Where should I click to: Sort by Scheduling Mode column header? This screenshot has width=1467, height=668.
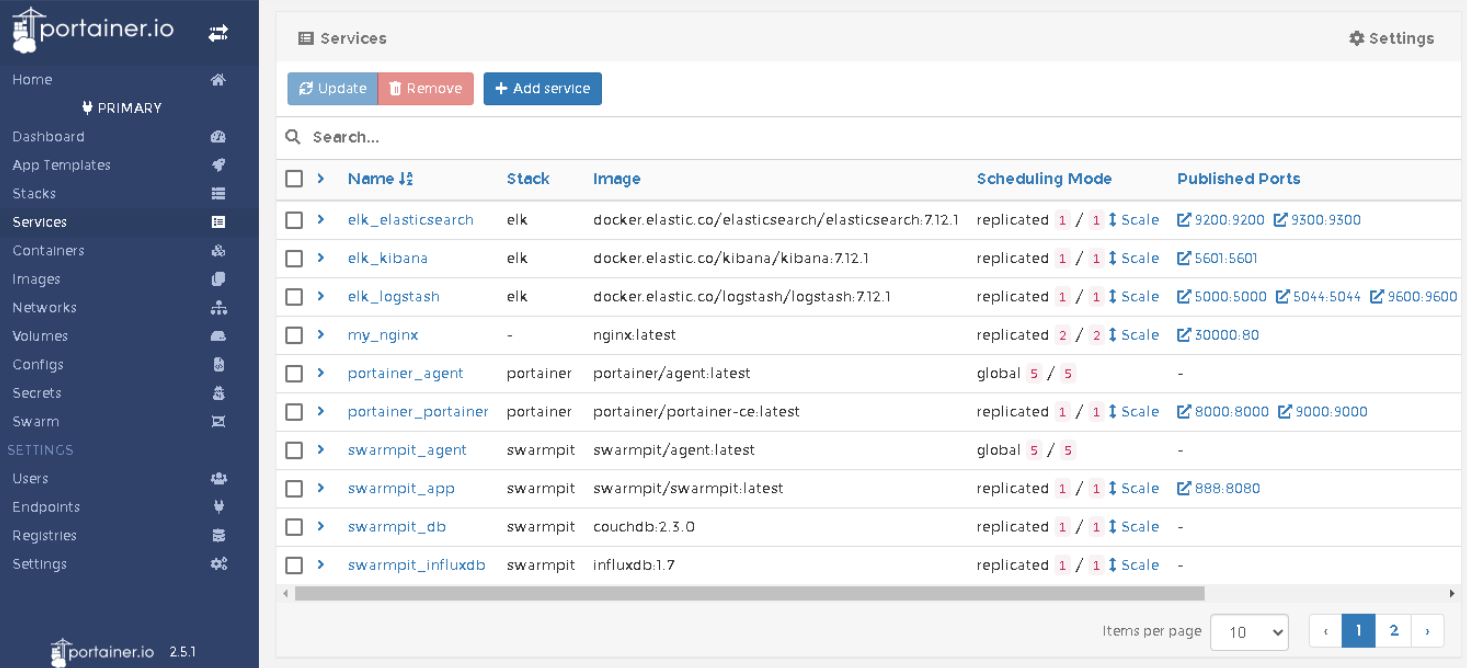(x=1044, y=179)
